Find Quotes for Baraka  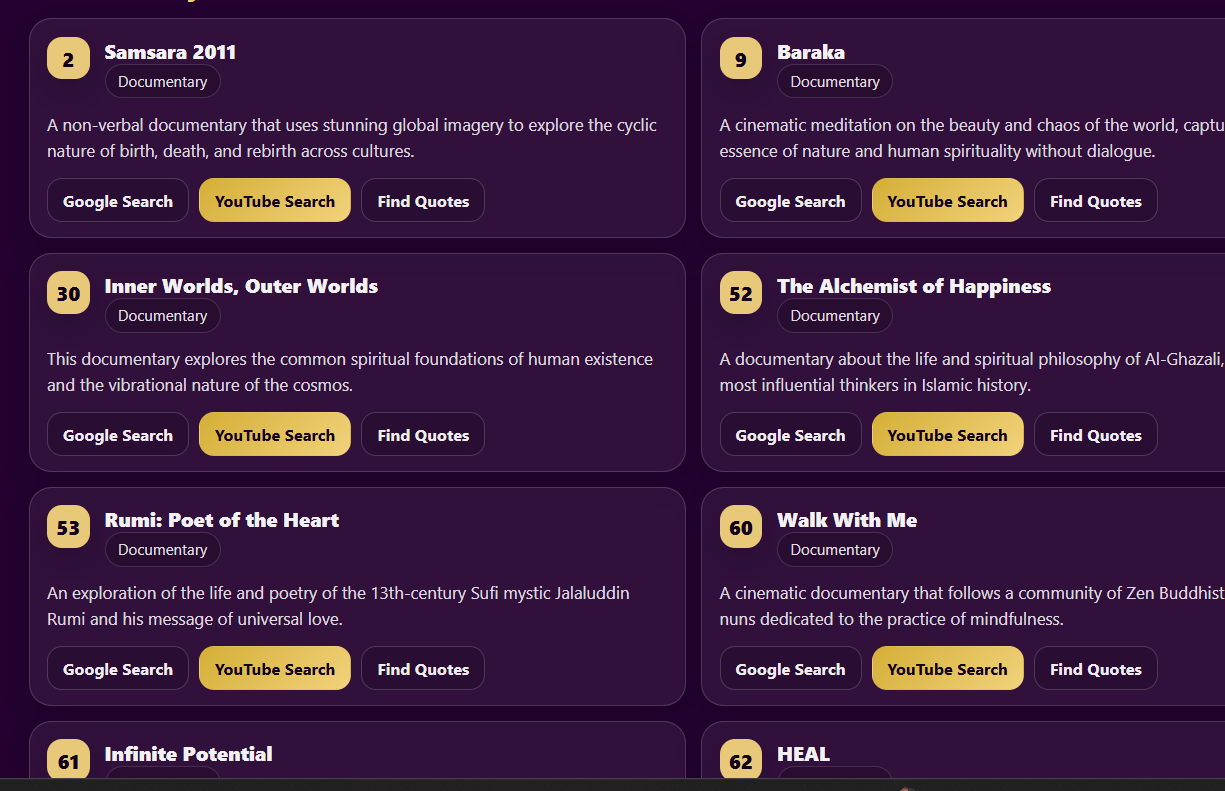click(1095, 201)
